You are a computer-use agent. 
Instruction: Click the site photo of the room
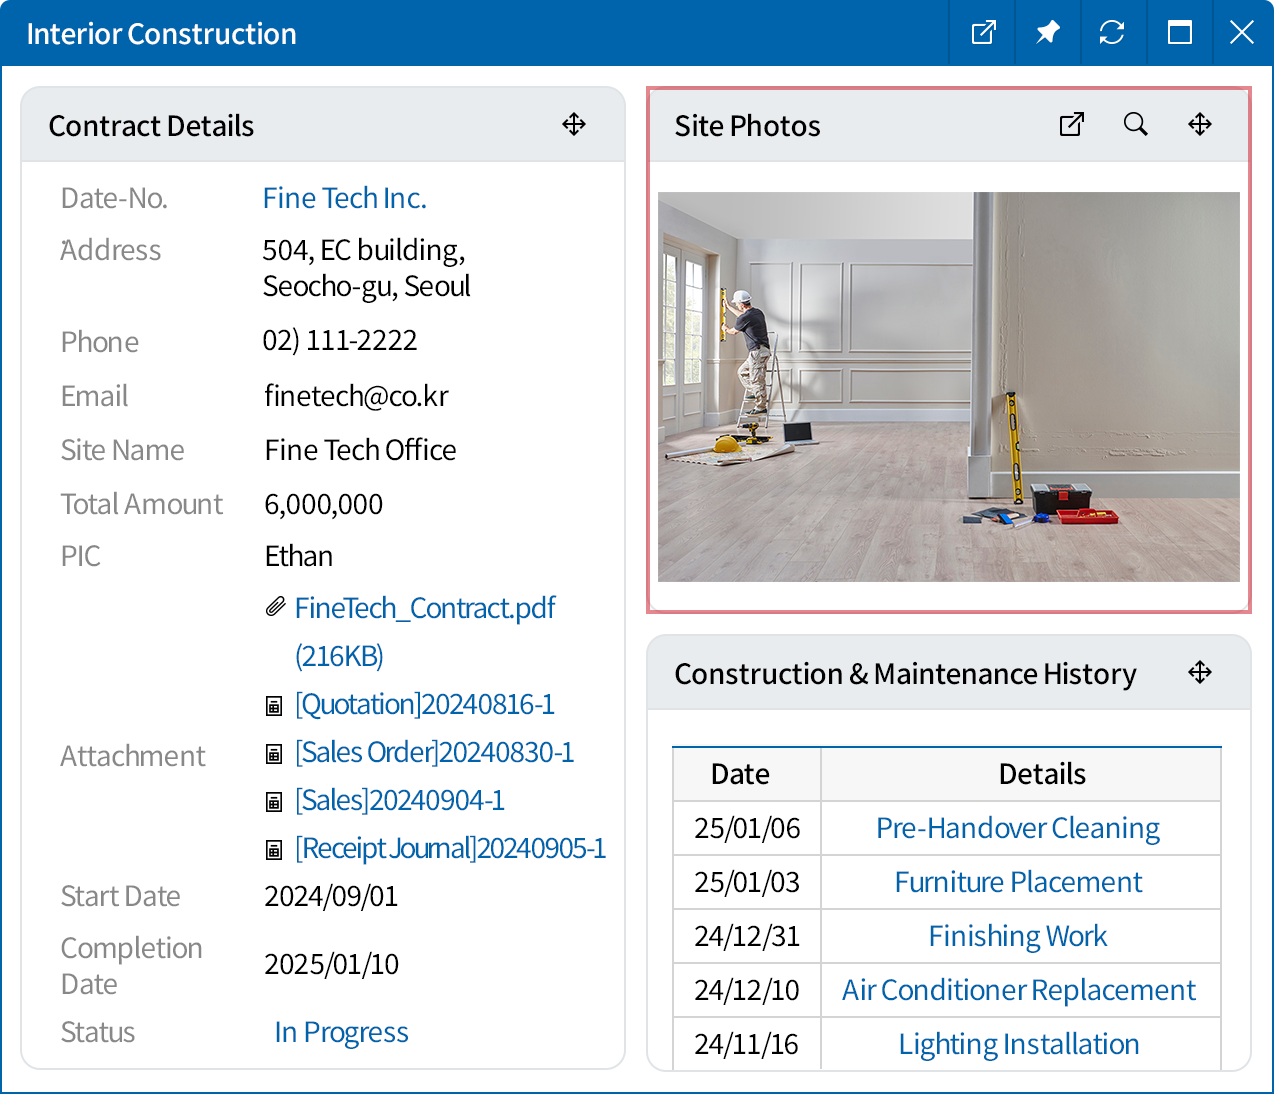948,386
